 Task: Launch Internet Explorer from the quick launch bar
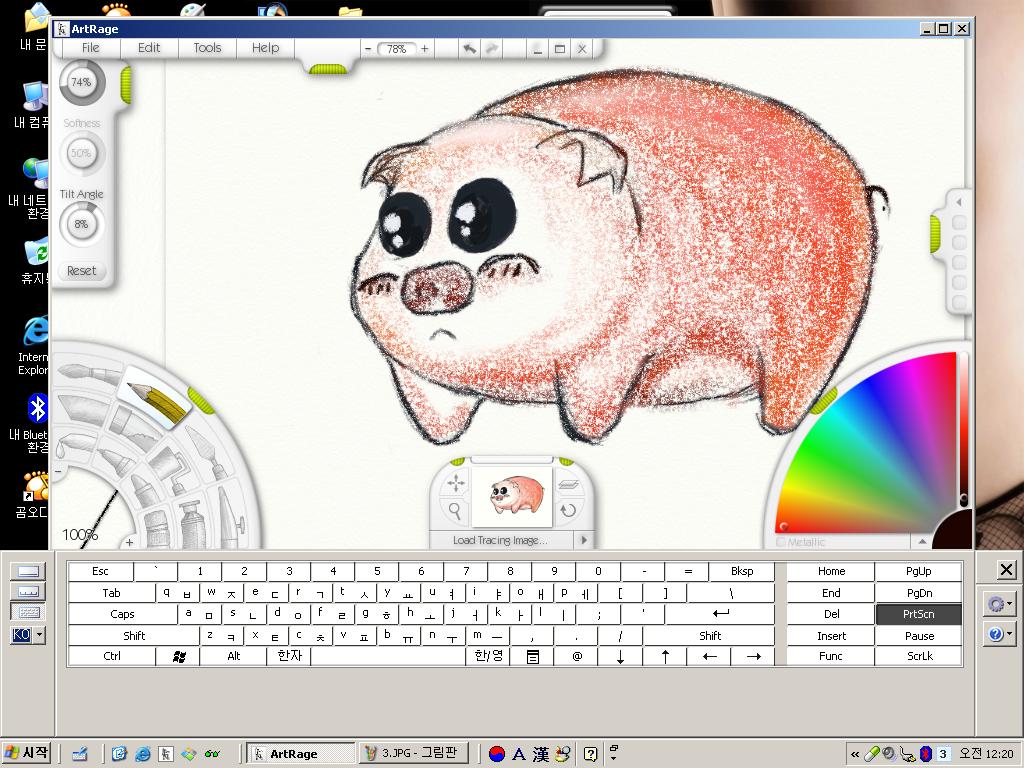[142, 754]
